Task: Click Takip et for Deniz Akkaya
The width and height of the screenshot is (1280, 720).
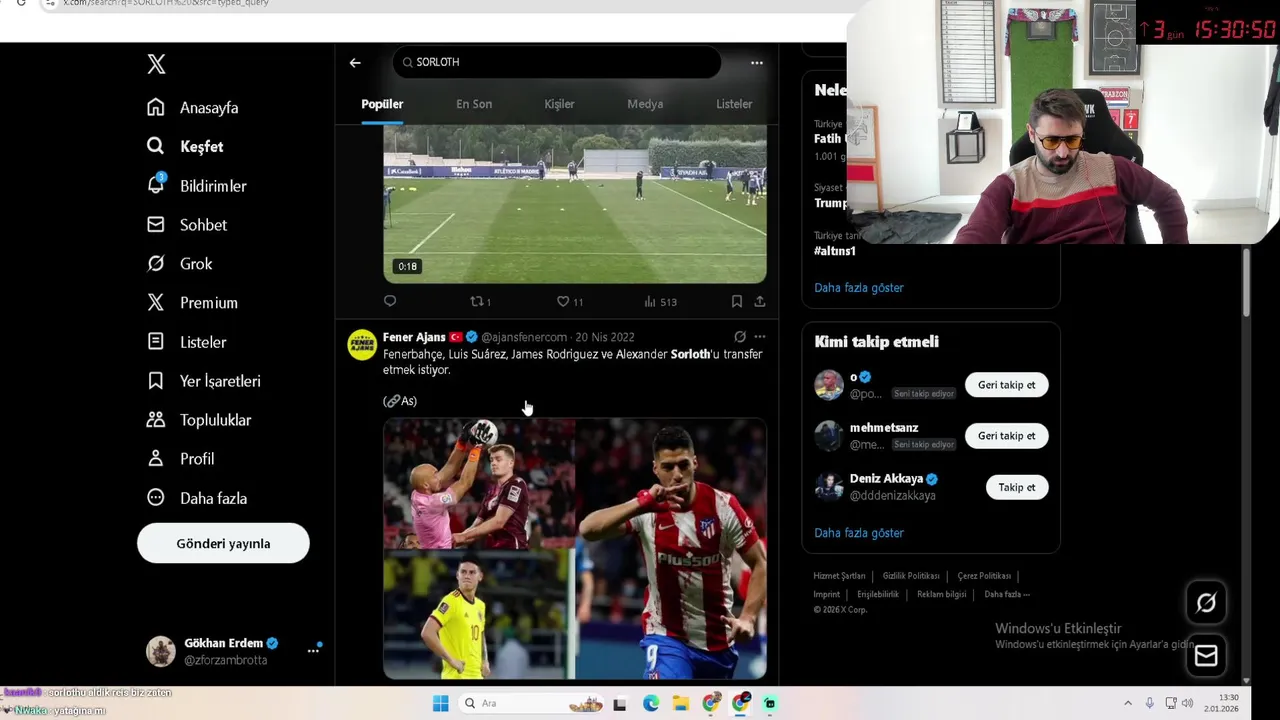Action: point(1017,487)
